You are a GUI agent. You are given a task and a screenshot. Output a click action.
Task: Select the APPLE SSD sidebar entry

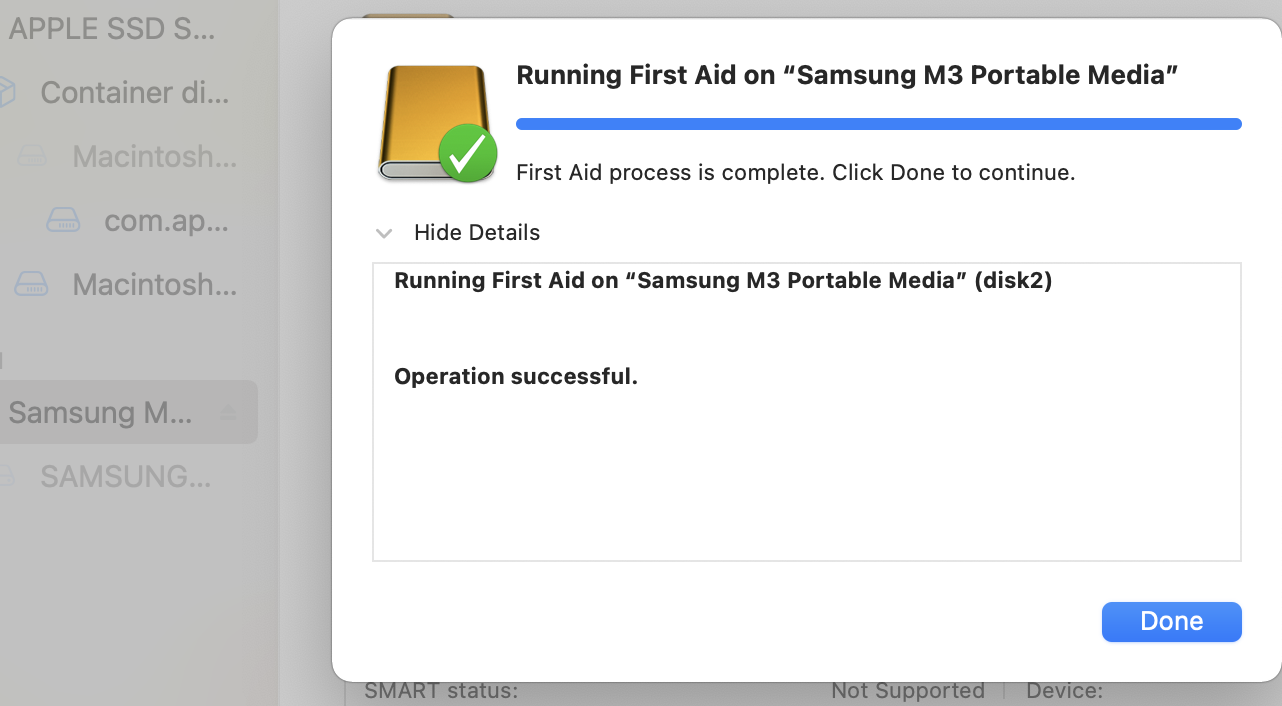(111, 29)
